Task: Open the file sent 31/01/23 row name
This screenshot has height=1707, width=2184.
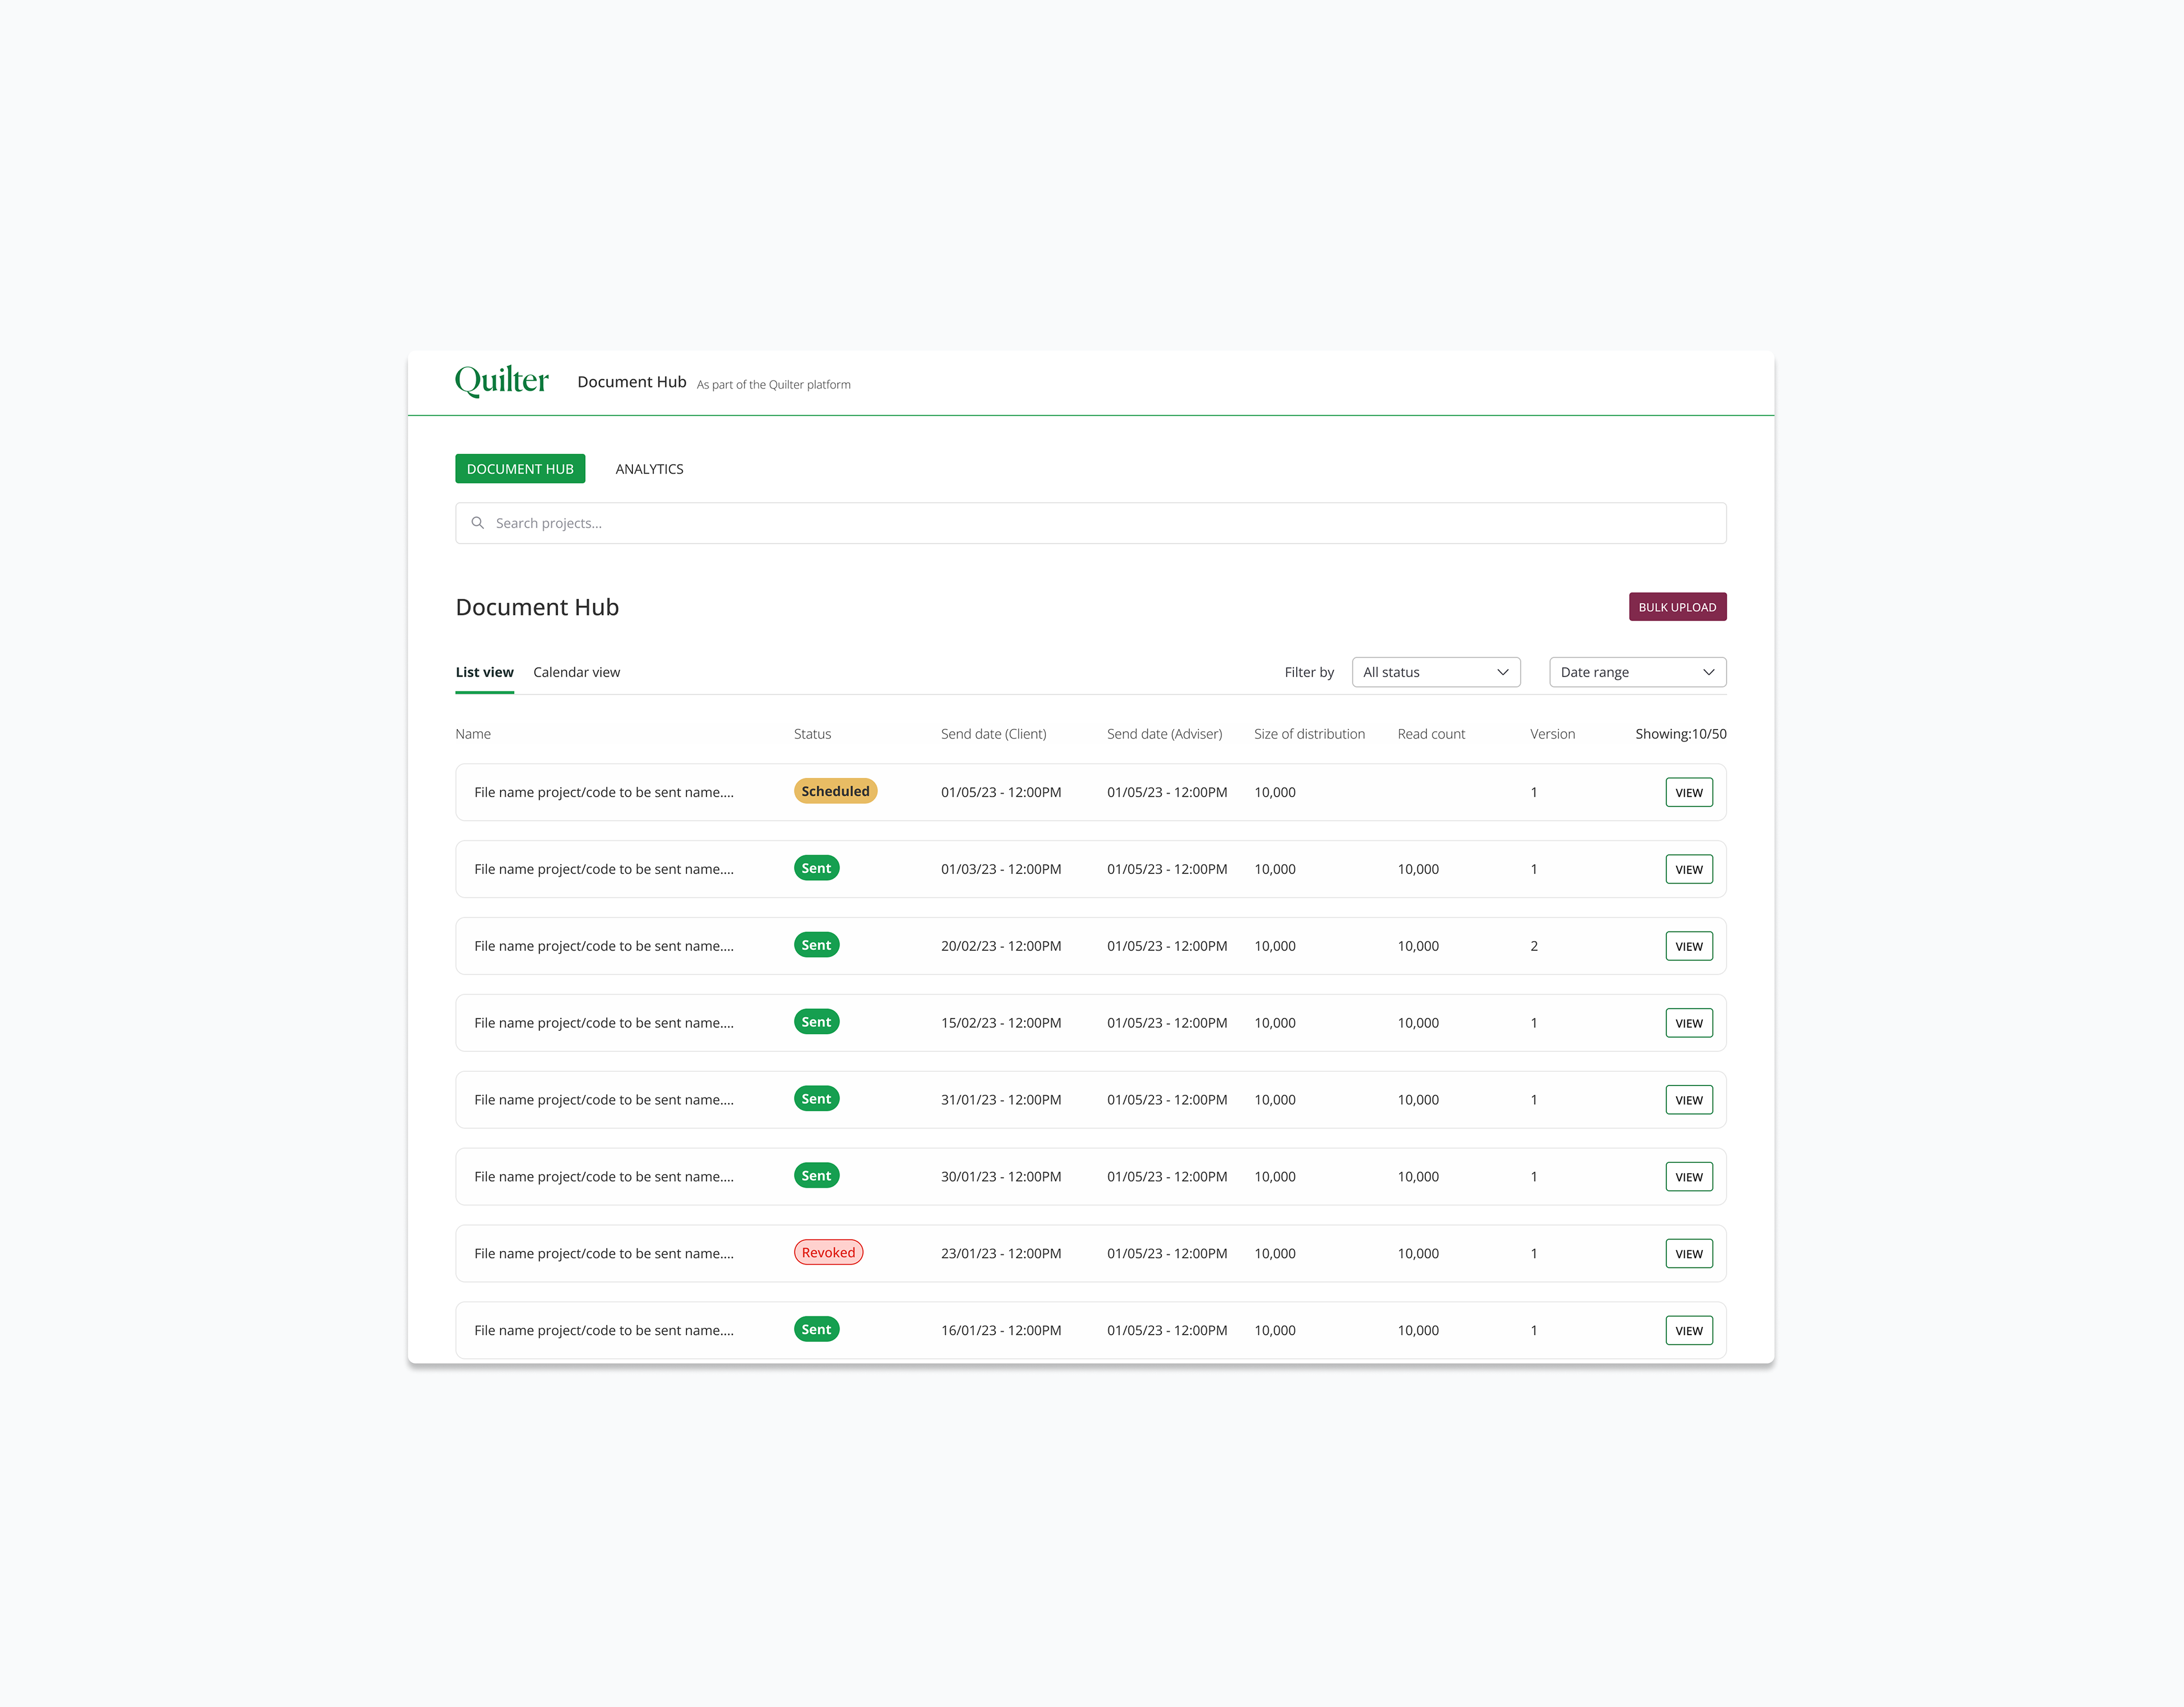Action: point(604,1100)
